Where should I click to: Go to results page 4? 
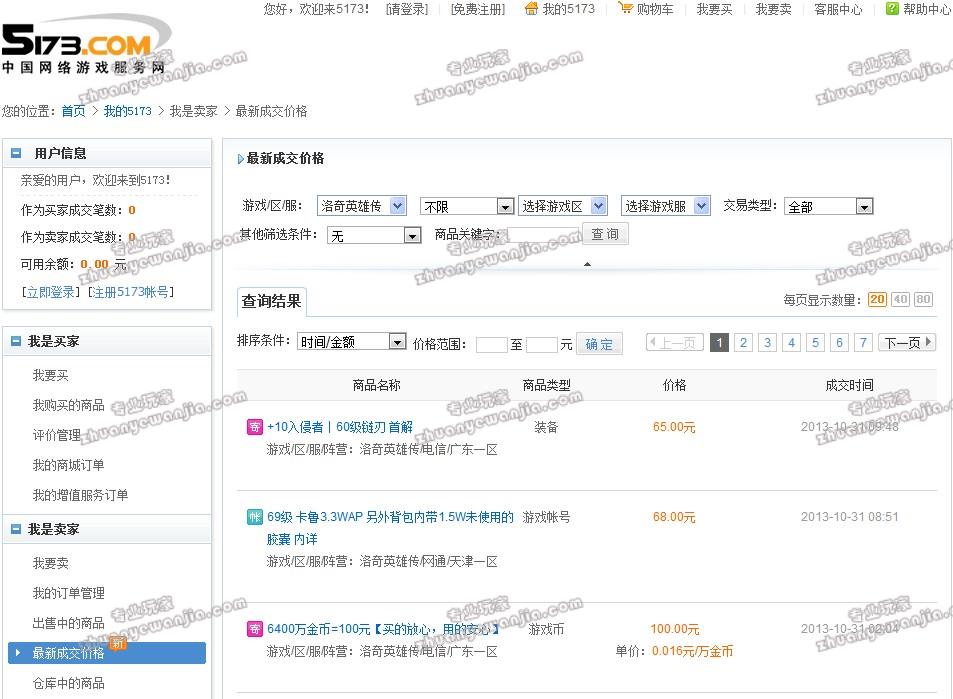click(791, 343)
